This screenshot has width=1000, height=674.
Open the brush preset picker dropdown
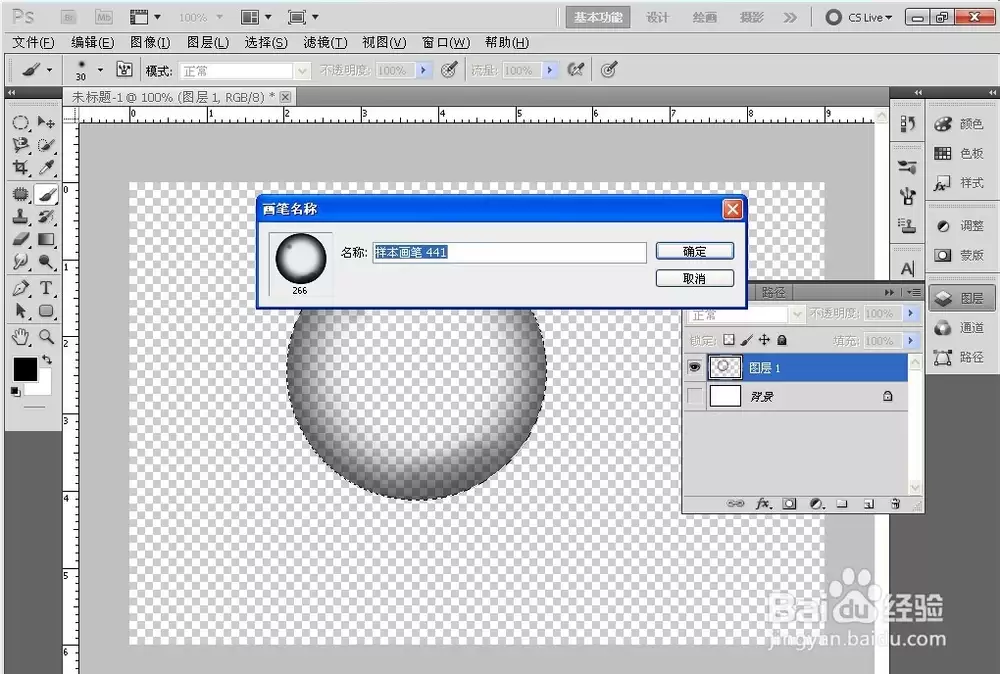point(100,70)
